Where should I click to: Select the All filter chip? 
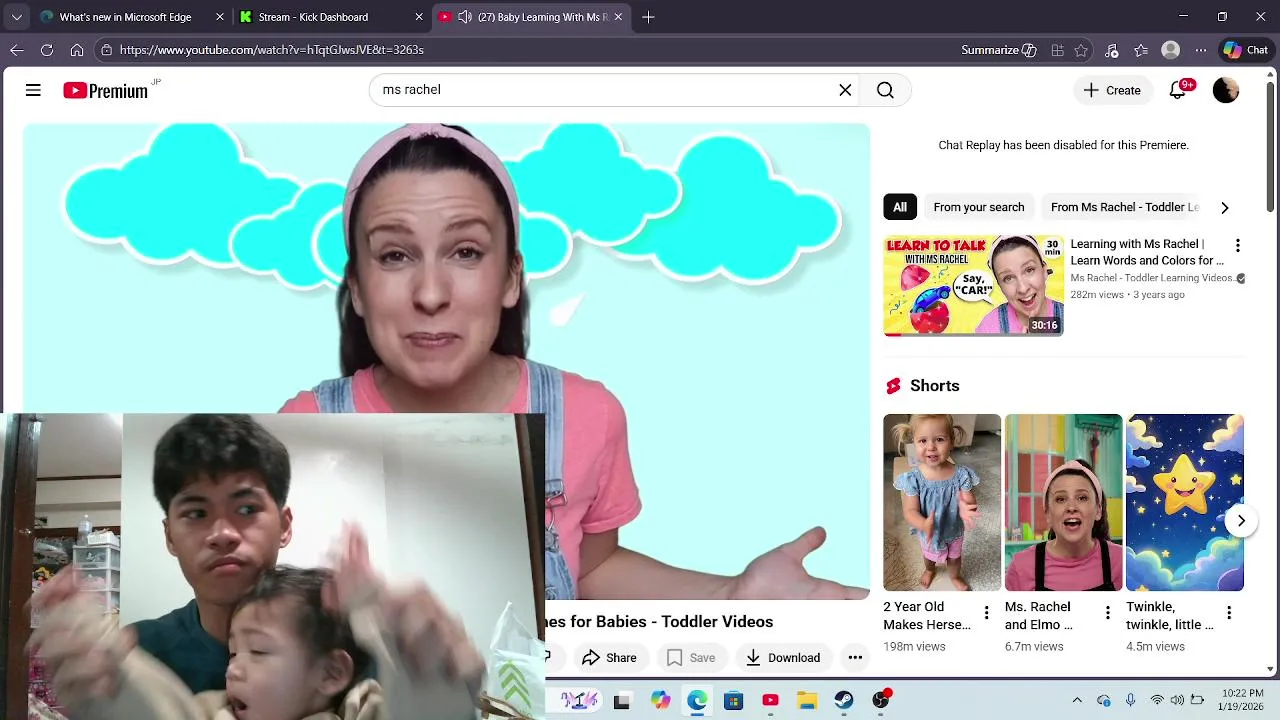(900, 207)
